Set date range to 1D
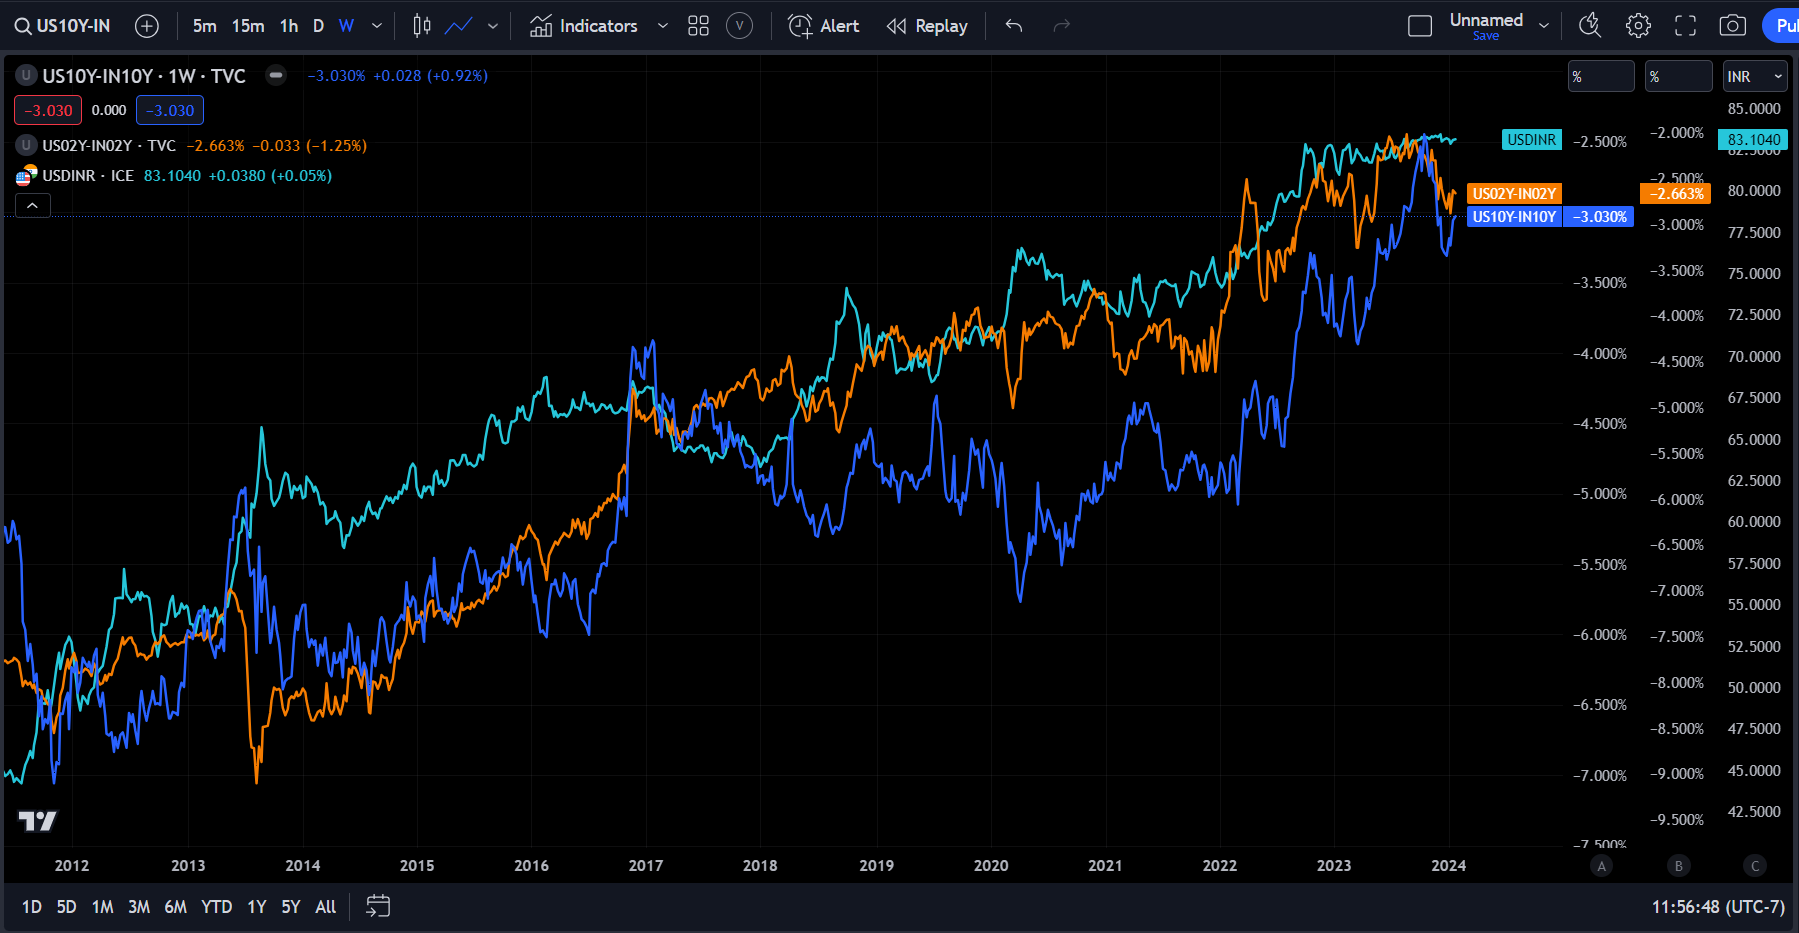Screen dimensions: 1799x933 point(32,907)
